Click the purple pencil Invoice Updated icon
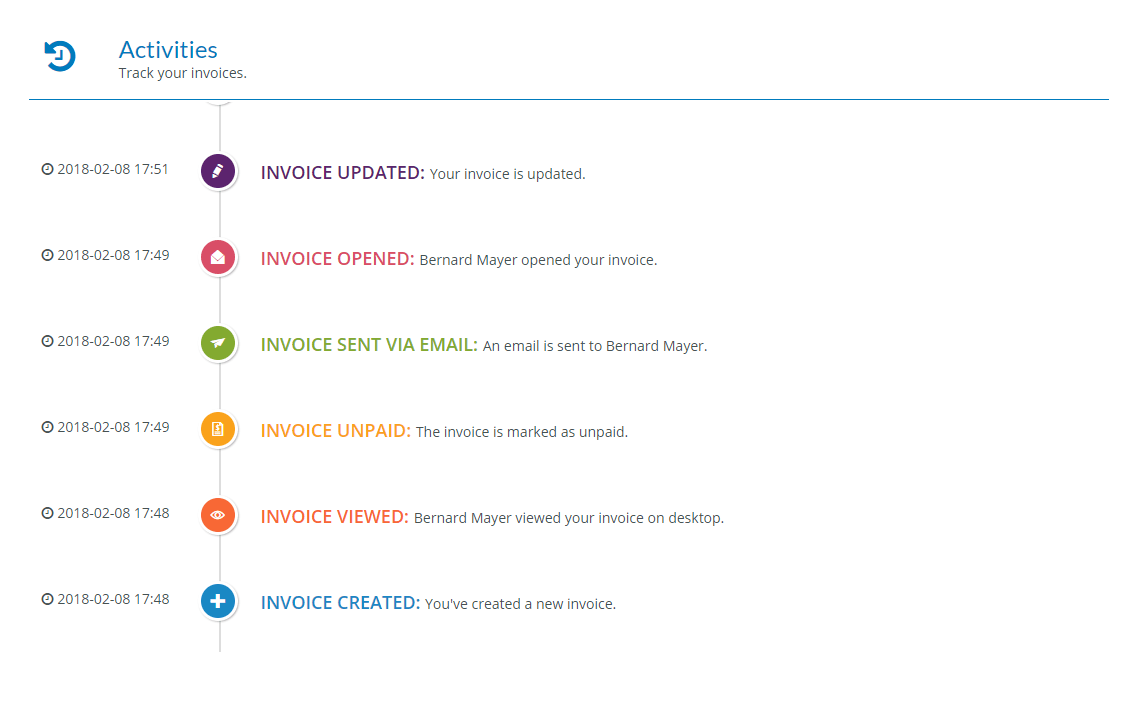This screenshot has height=702, width=1139. coord(218,171)
